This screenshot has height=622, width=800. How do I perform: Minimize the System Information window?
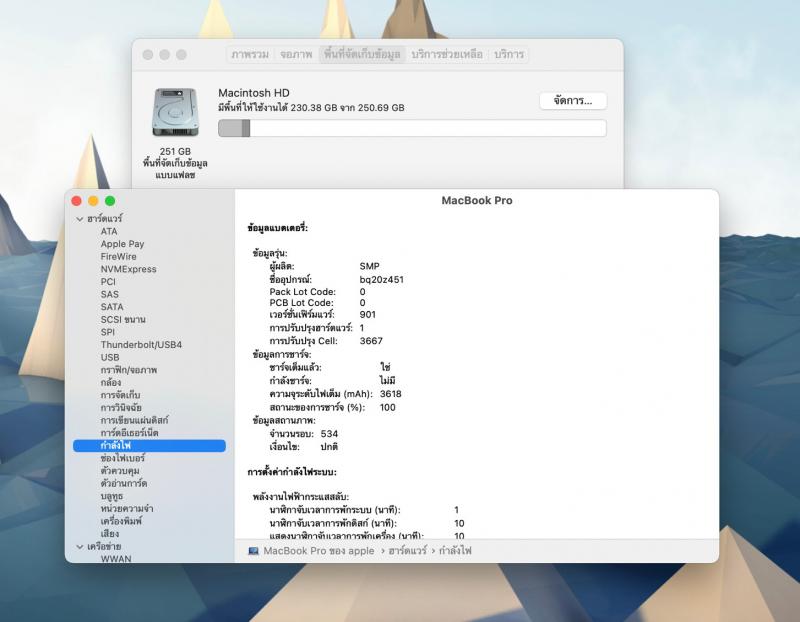click(93, 201)
